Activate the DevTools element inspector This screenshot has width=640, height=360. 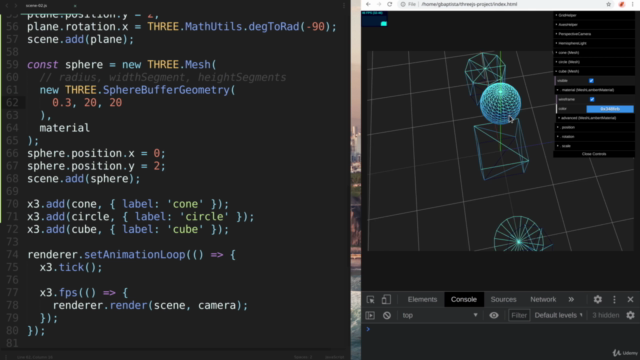tap(370, 300)
